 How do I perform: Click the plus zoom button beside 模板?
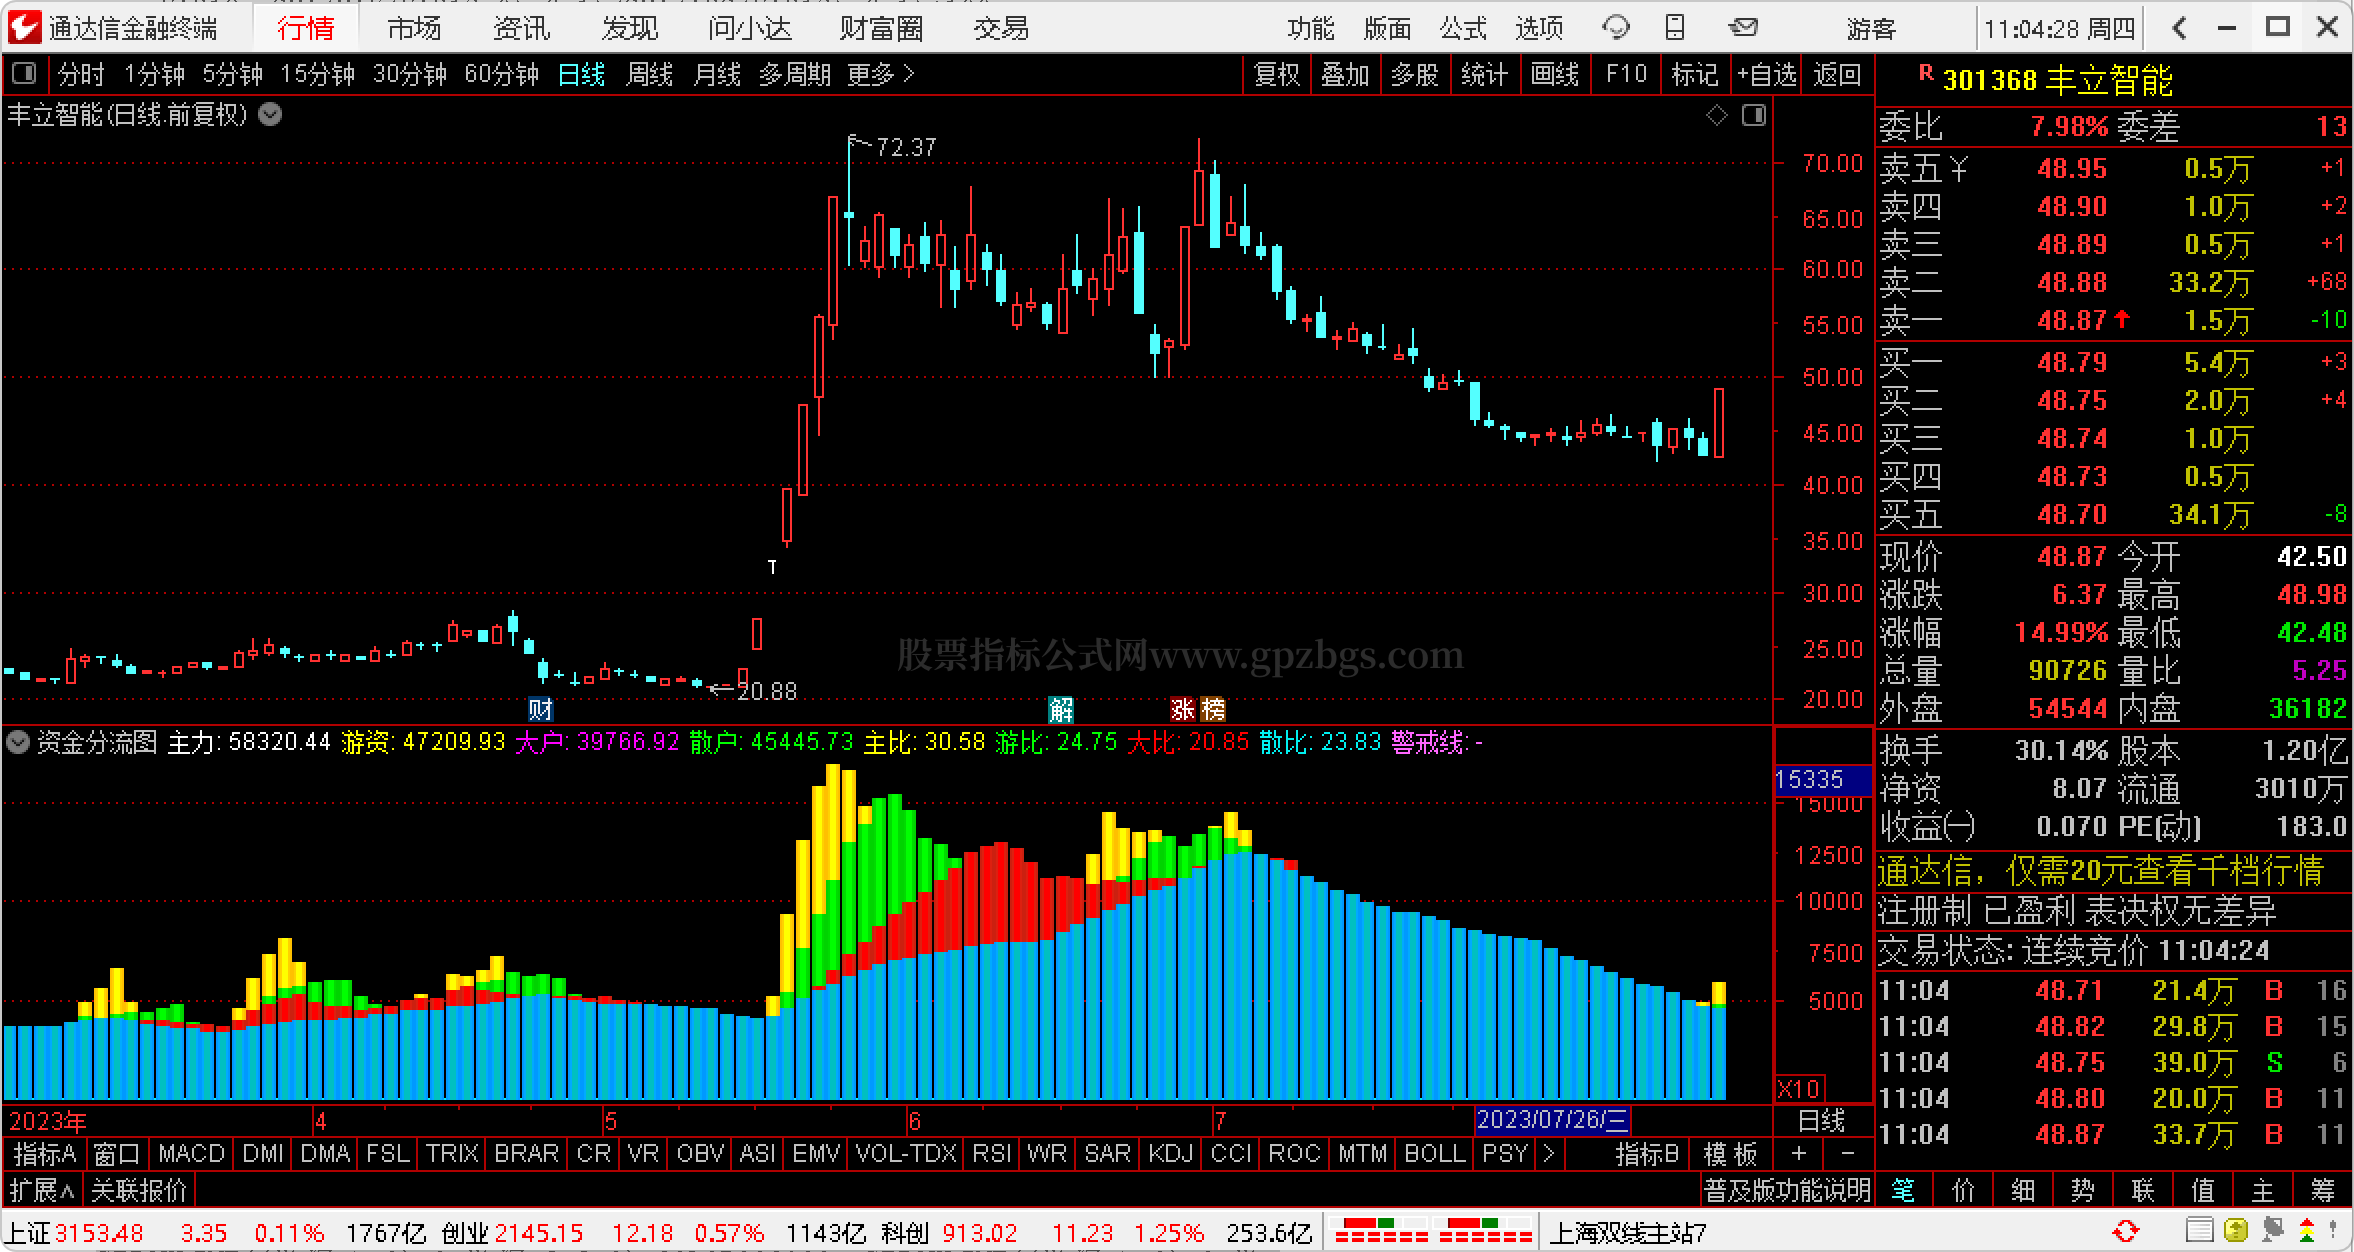1799,1154
